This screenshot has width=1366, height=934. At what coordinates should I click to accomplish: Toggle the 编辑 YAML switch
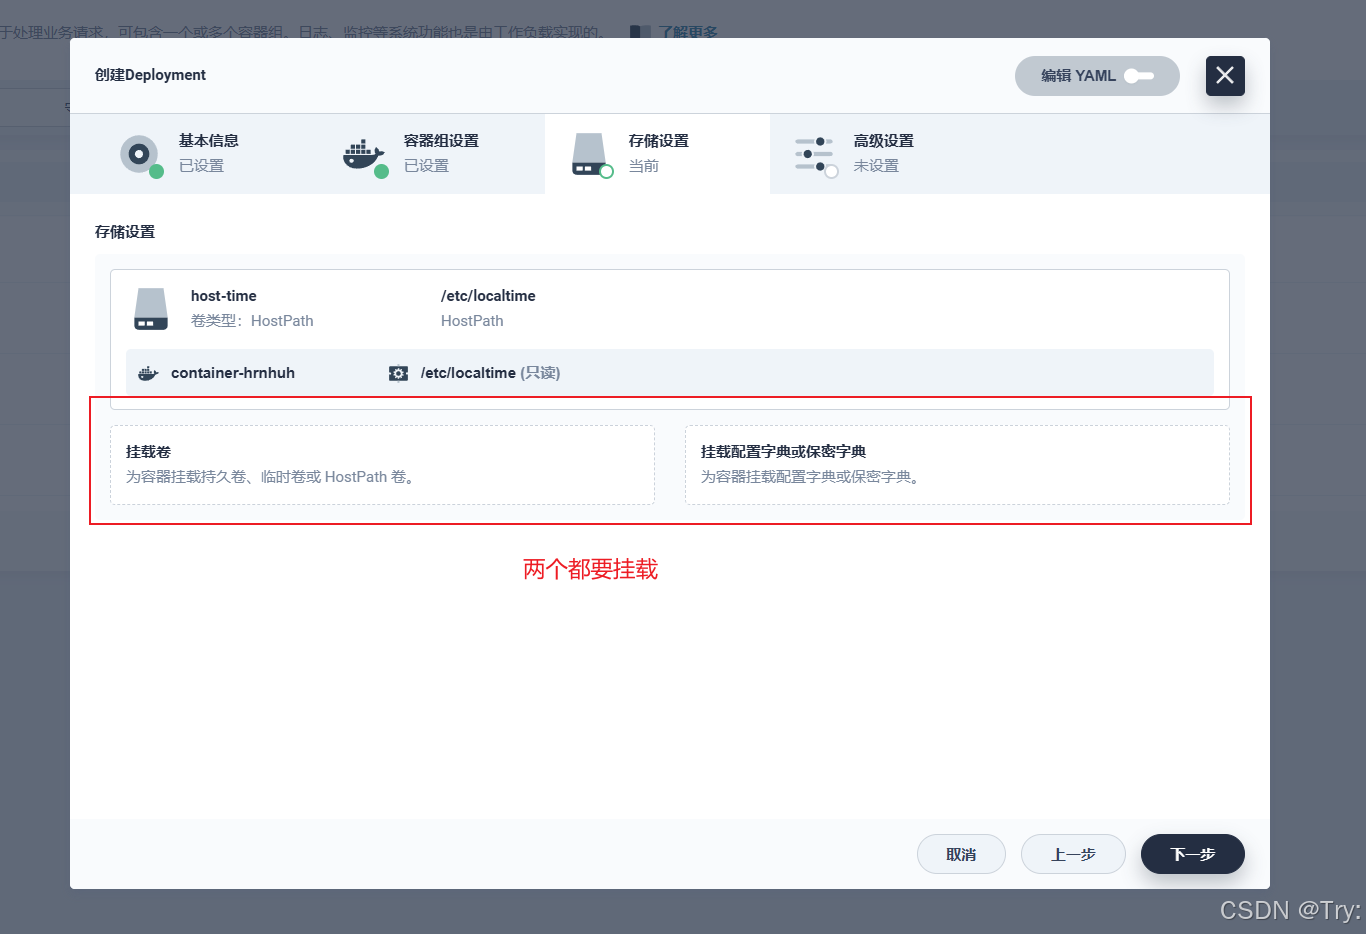click(x=1140, y=76)
